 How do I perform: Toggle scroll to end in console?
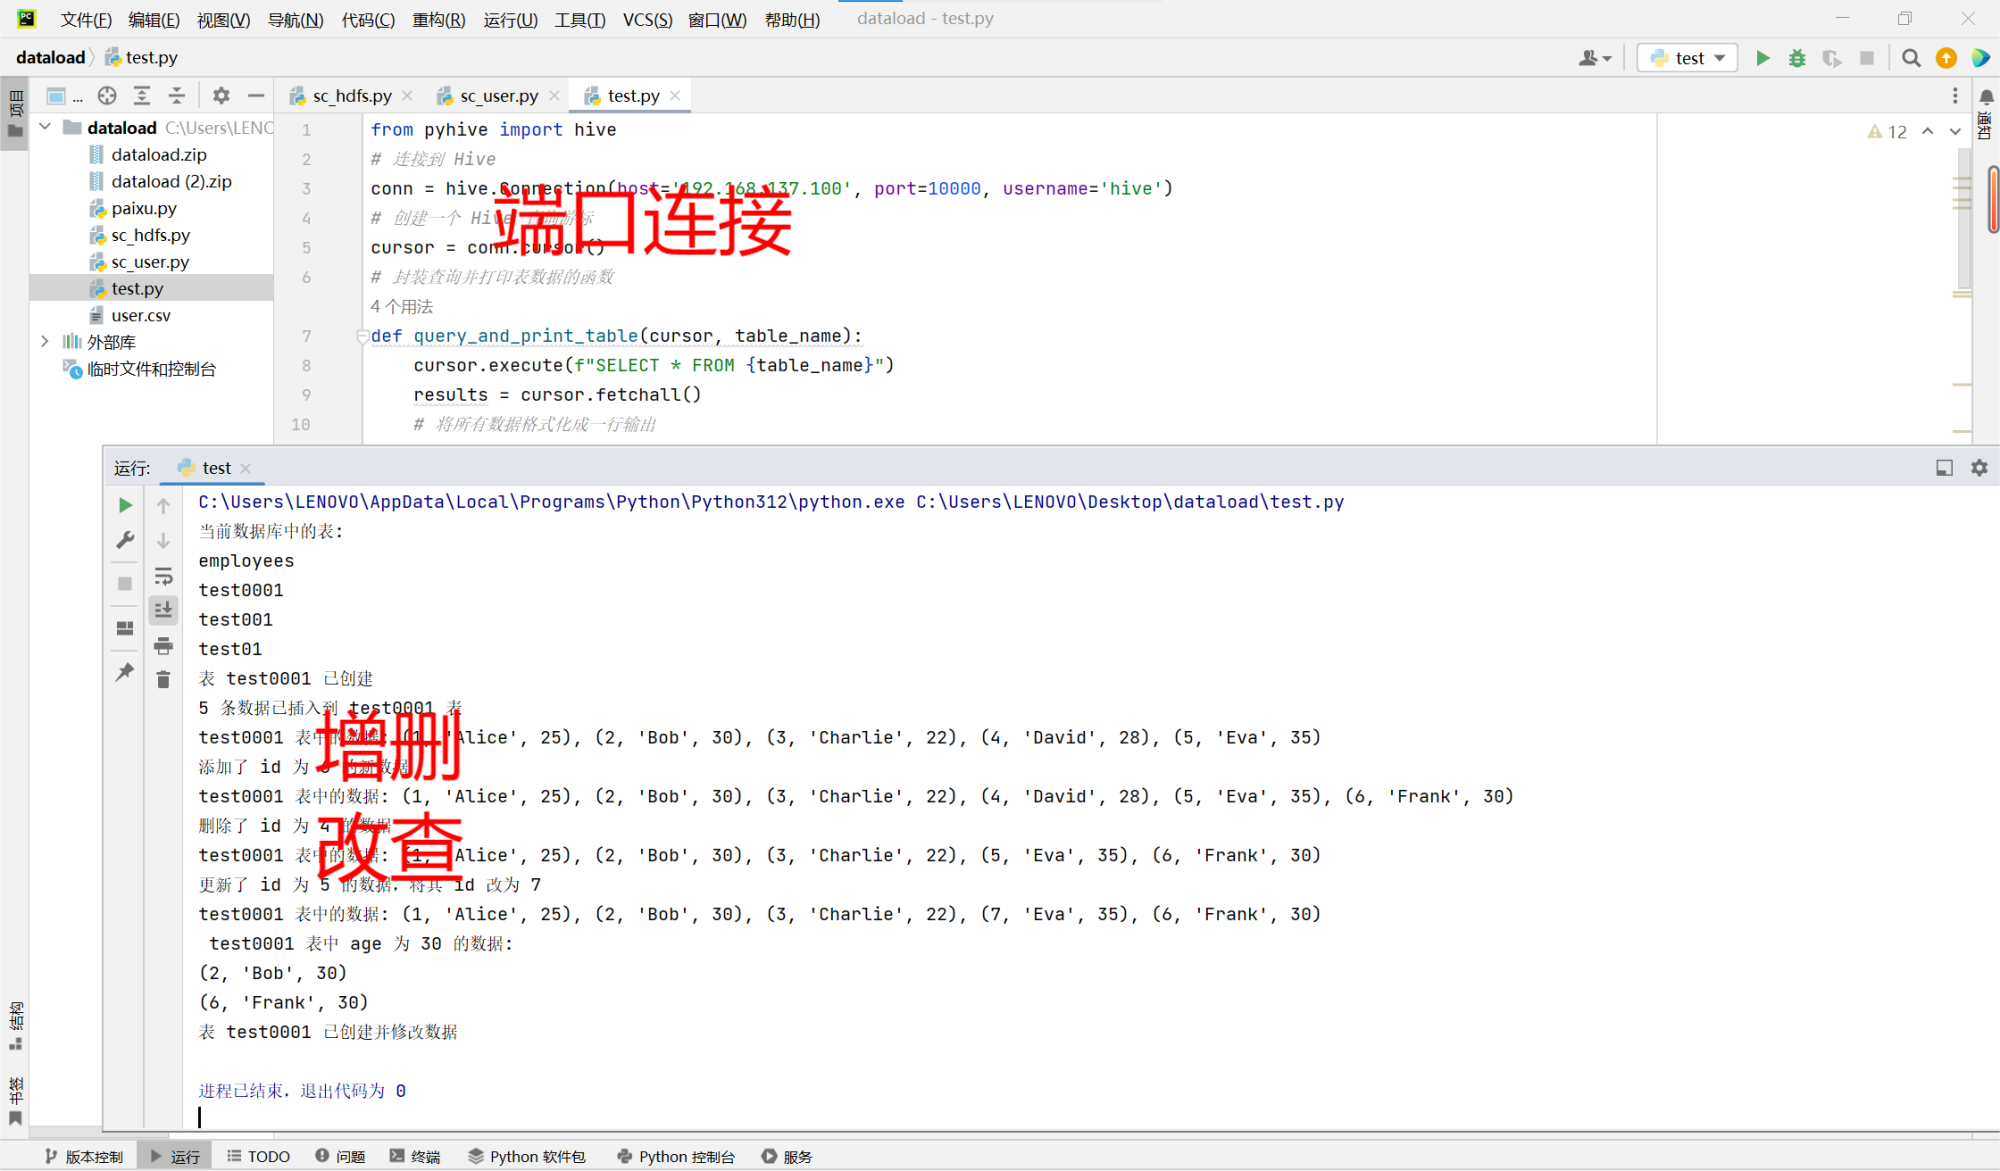click(x=163, y=610)
